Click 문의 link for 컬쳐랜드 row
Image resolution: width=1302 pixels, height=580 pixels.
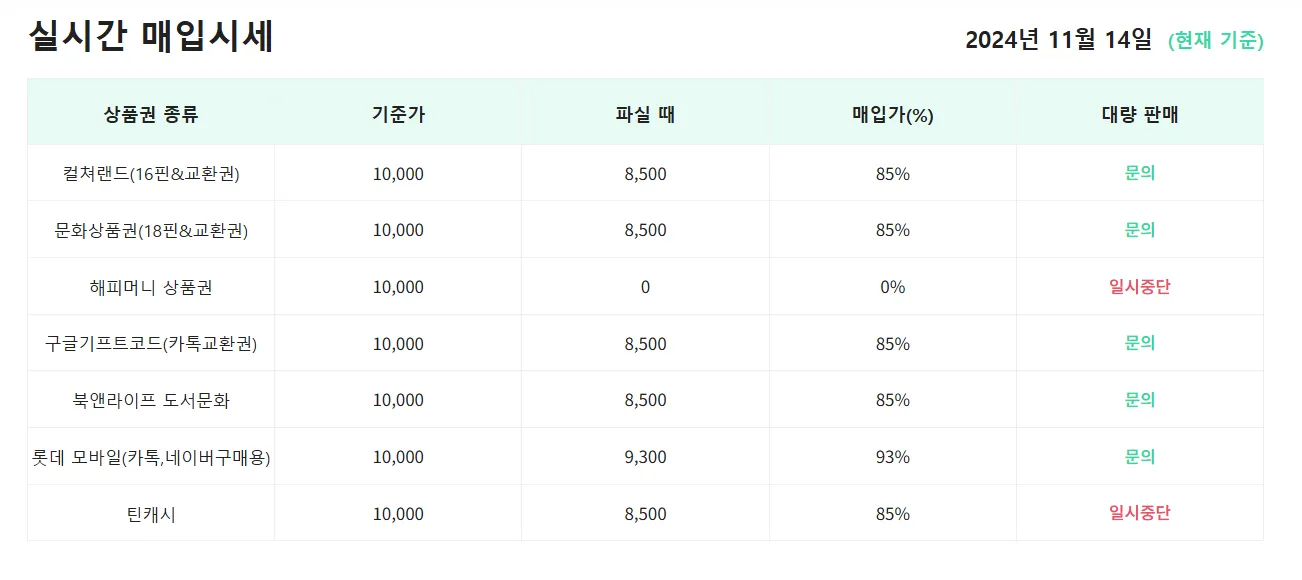click(x=1140, y=173)
